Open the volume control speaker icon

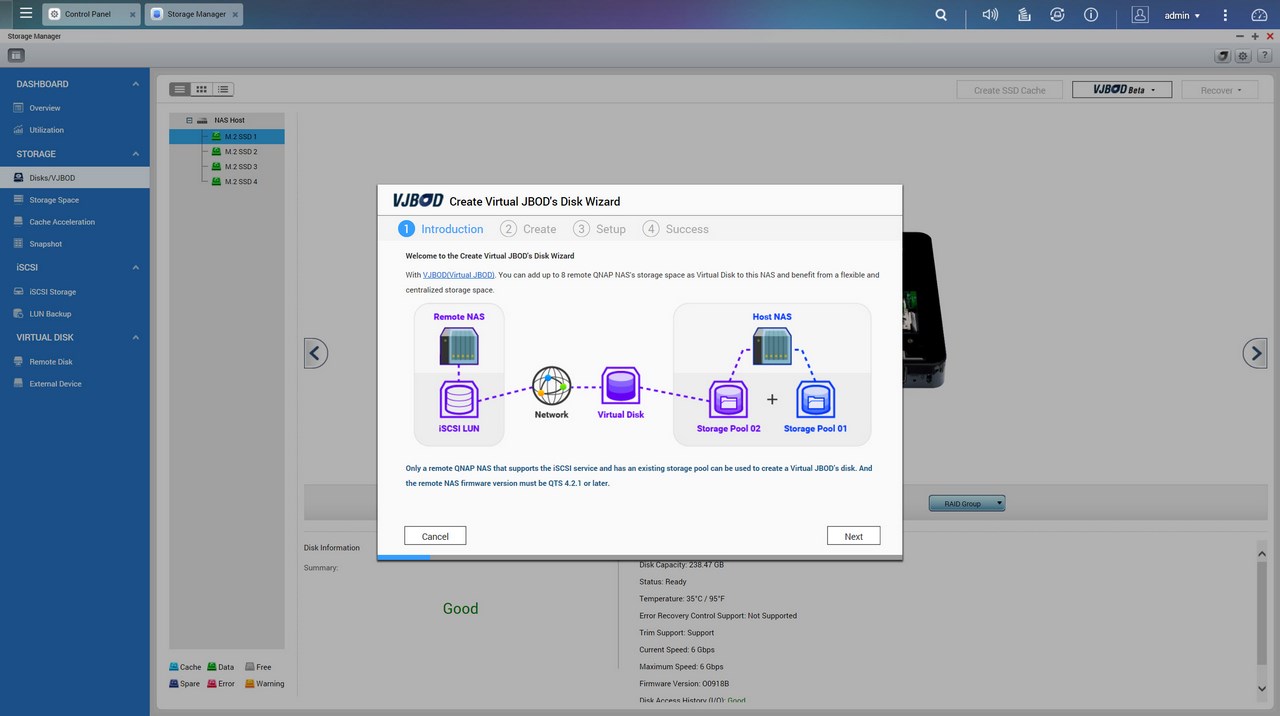tap(990, 15)
